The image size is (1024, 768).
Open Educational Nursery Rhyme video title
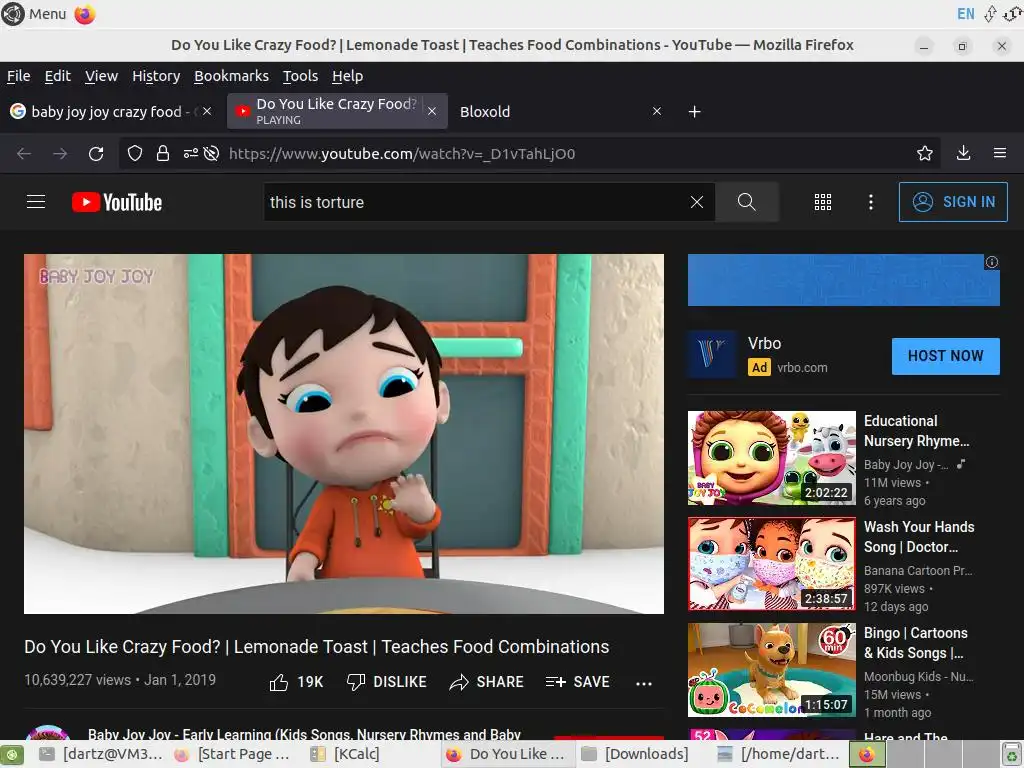point(916,431)
